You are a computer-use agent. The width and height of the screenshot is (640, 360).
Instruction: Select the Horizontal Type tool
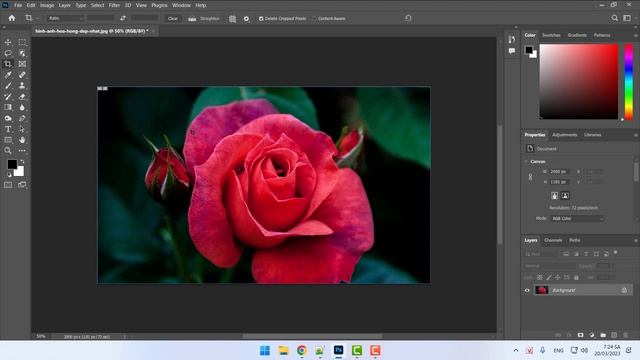(x=8, y=129)
